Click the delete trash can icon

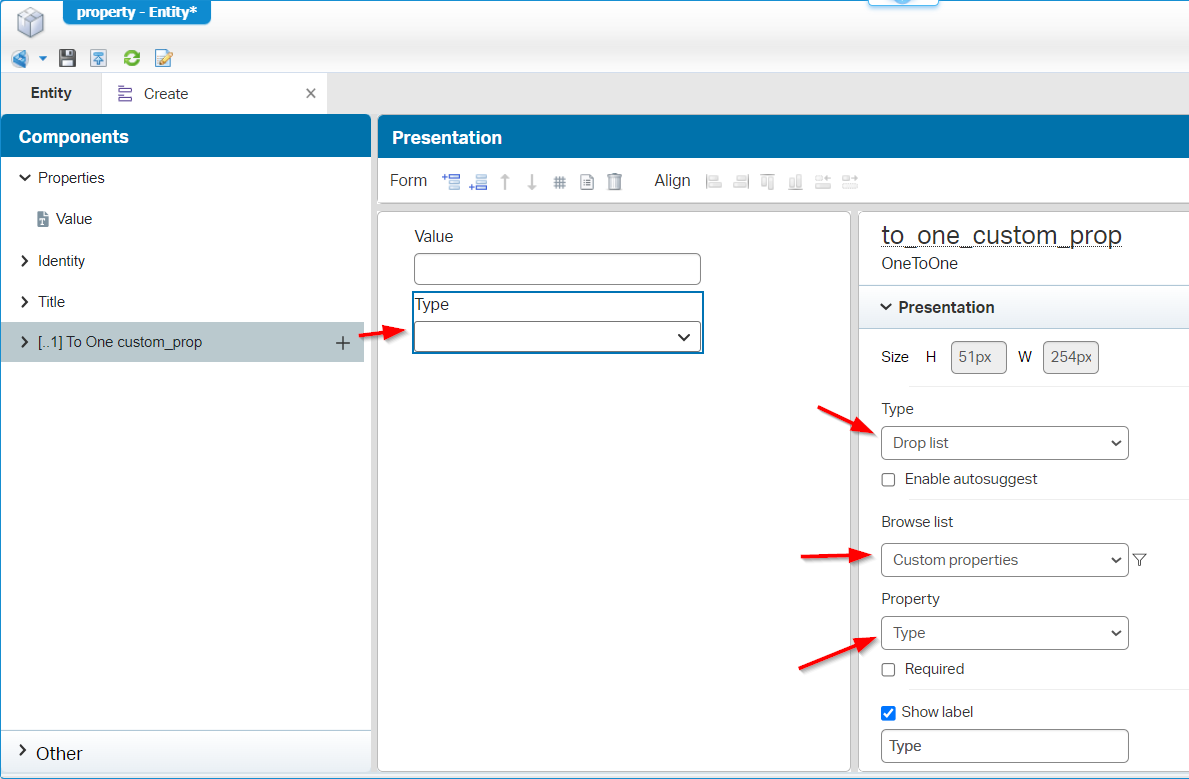pyautogui.click(x=614, y=181)
